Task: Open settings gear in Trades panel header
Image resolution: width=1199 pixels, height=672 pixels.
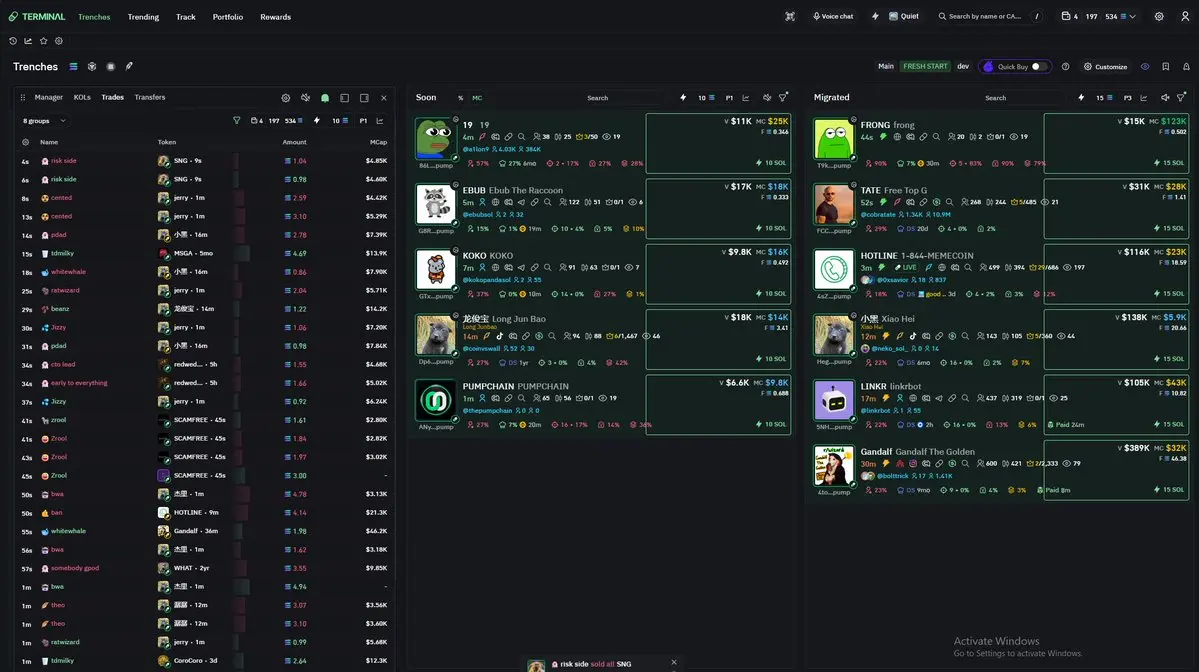Action: click(286, 98)
